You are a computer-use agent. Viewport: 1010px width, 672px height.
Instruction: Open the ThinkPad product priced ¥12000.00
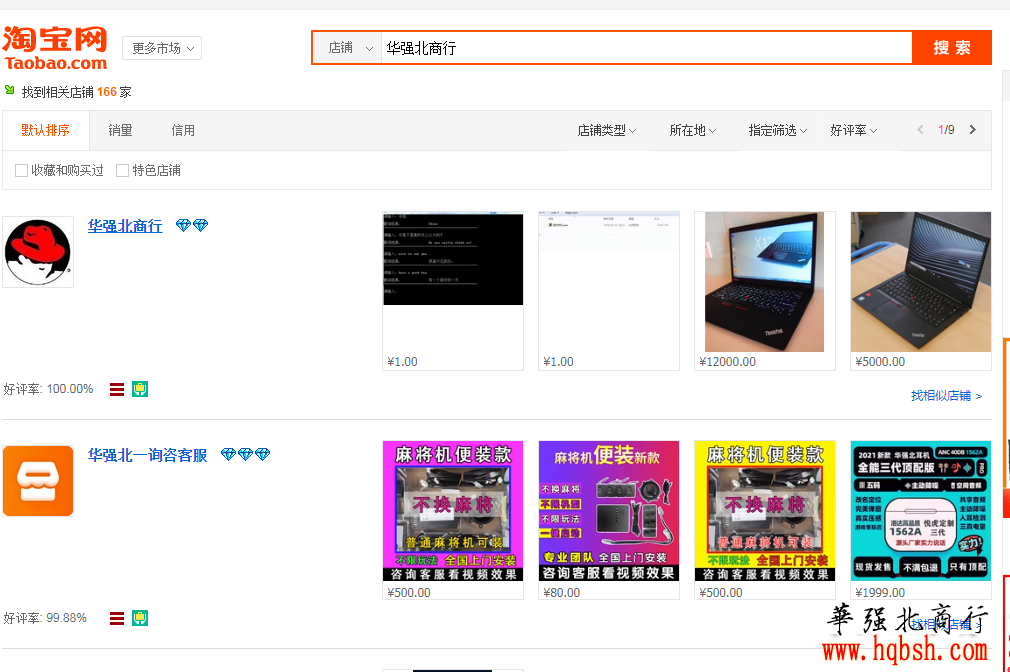765,282
